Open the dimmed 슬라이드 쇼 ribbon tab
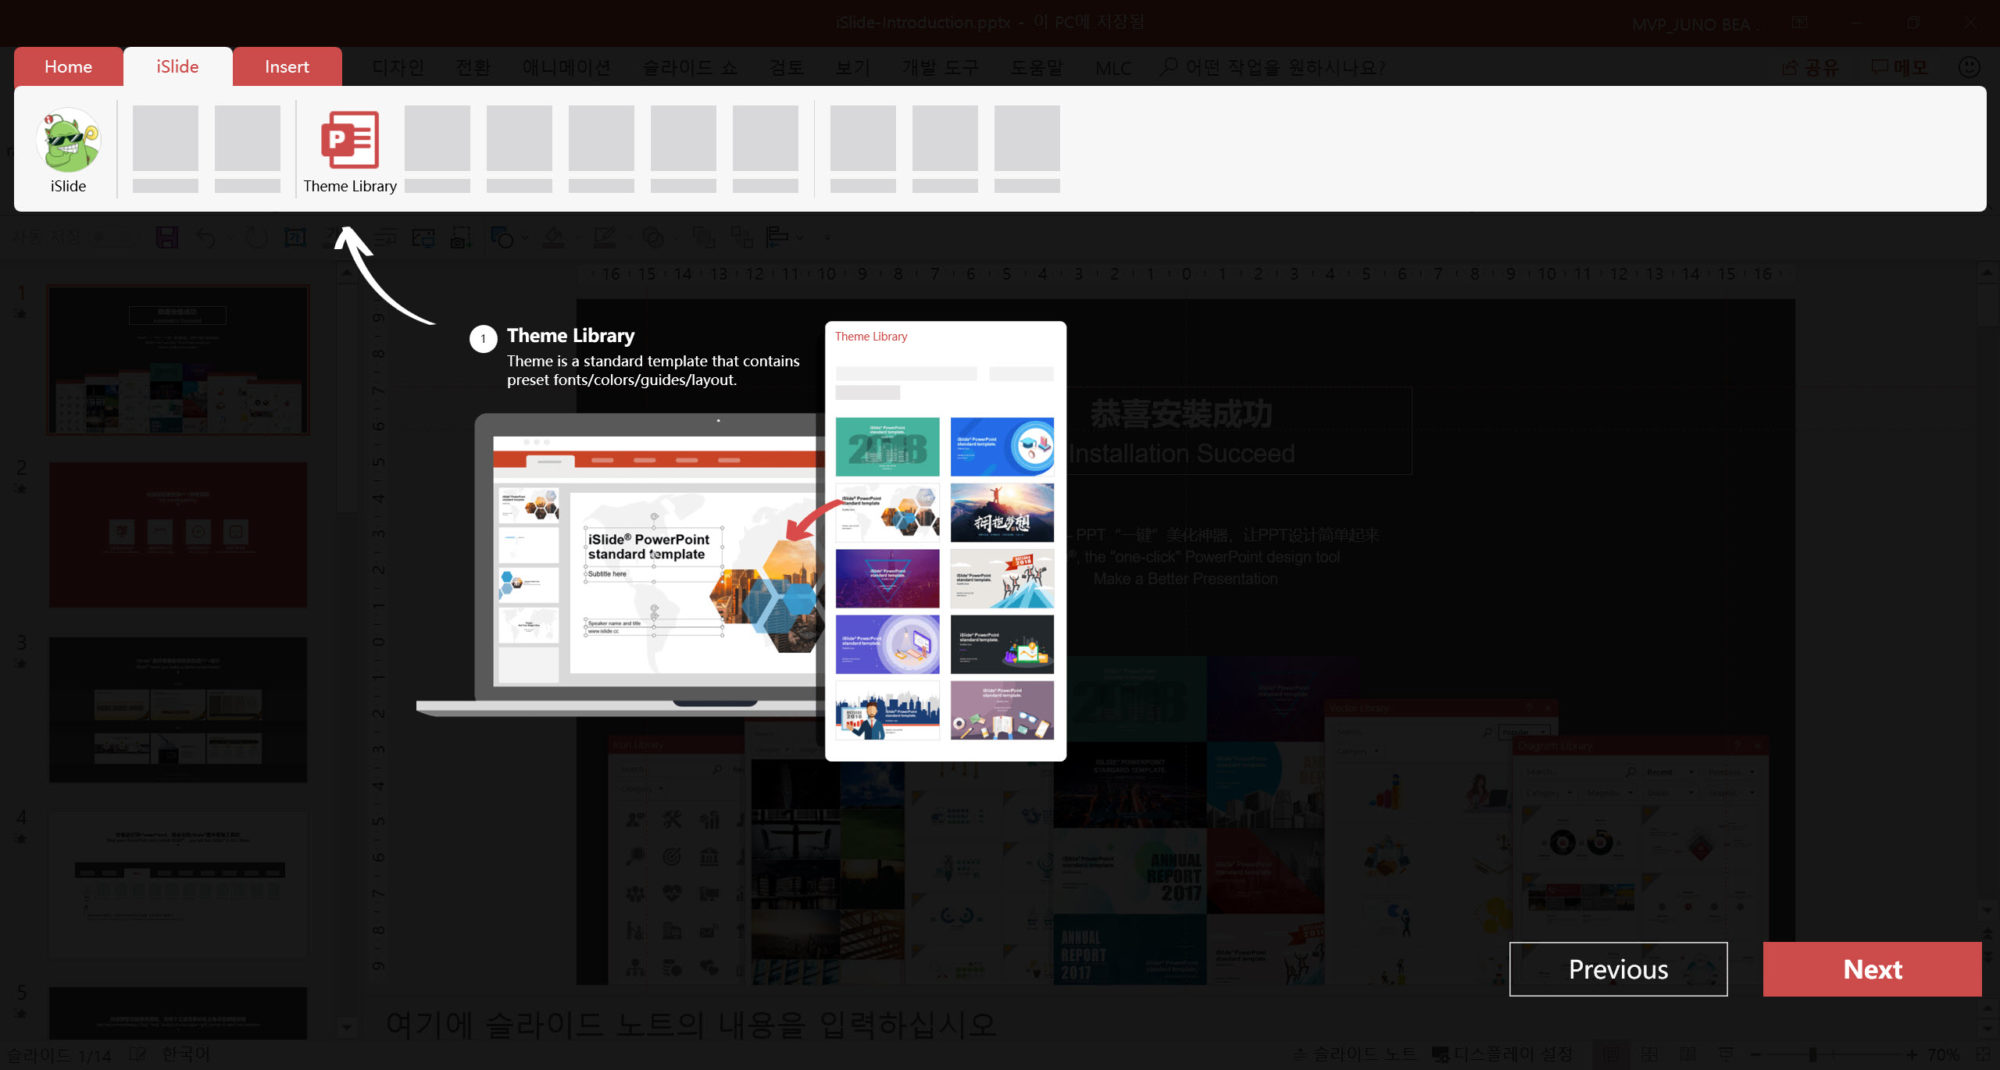 click(x=690, y=67)
